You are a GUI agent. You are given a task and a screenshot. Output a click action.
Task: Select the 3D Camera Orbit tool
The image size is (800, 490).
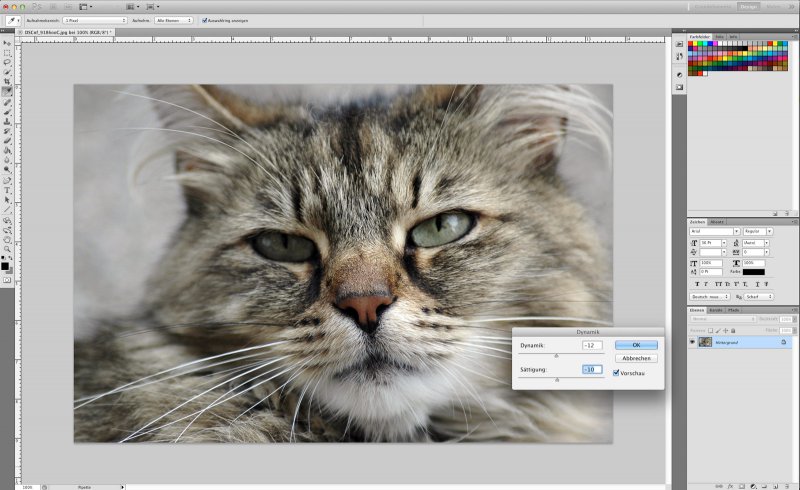coord(7,231)
